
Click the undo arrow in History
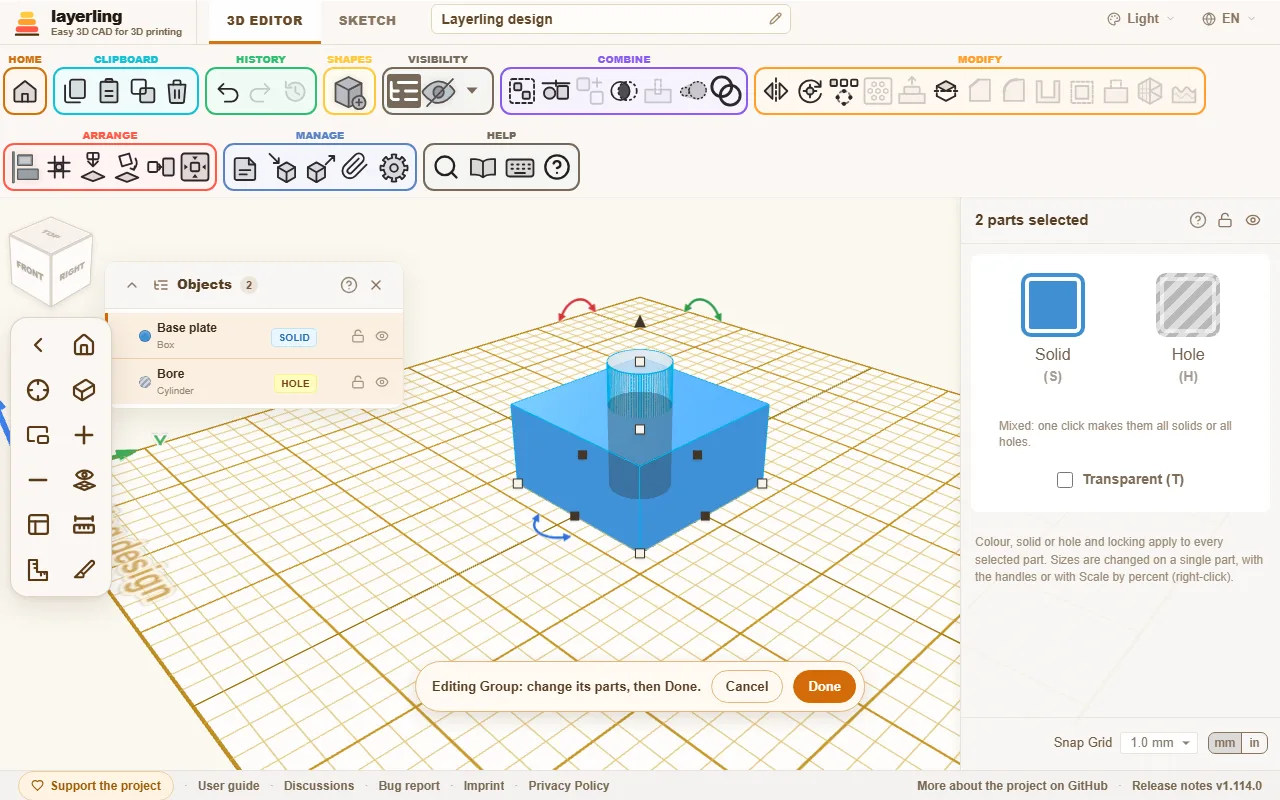[228, 92]
